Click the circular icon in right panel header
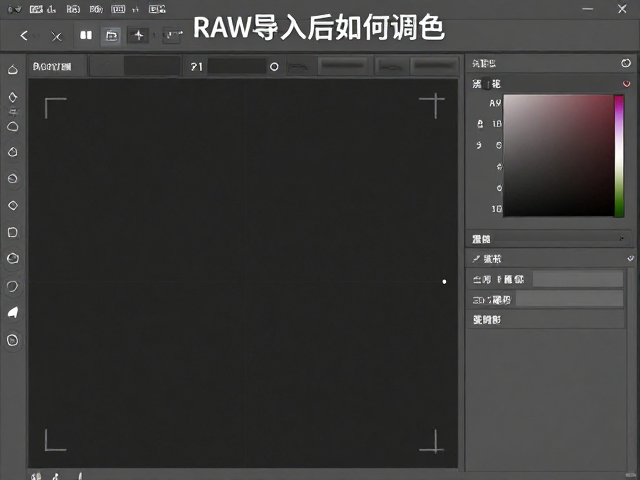640x480 pixels. tap(626, 63)
